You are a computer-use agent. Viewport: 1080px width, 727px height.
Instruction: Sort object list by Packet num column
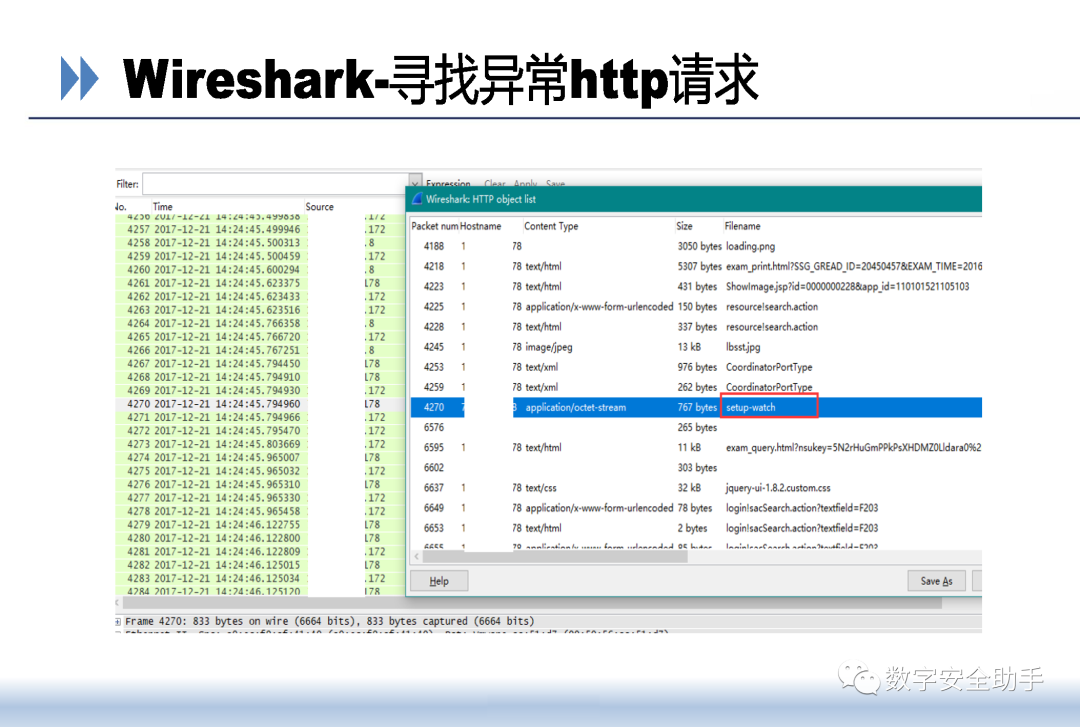pos(434,226)
